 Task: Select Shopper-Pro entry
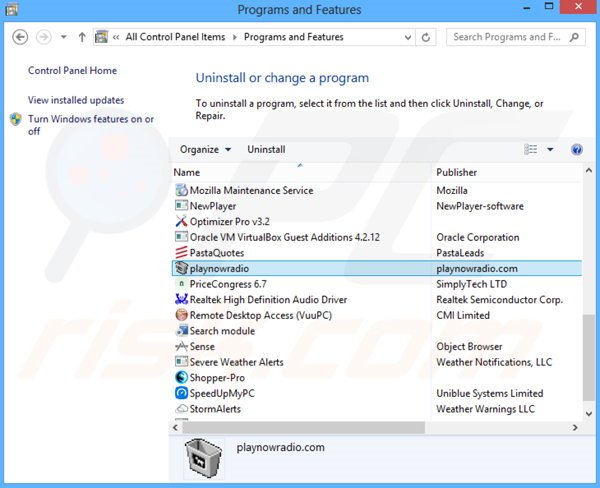217,378
